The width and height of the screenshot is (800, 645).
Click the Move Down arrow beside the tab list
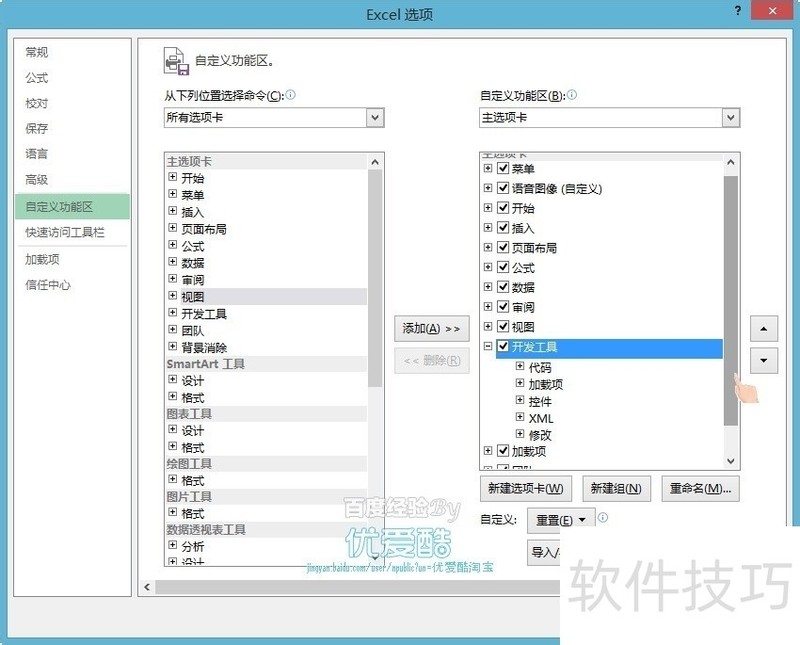pos(764,361)
